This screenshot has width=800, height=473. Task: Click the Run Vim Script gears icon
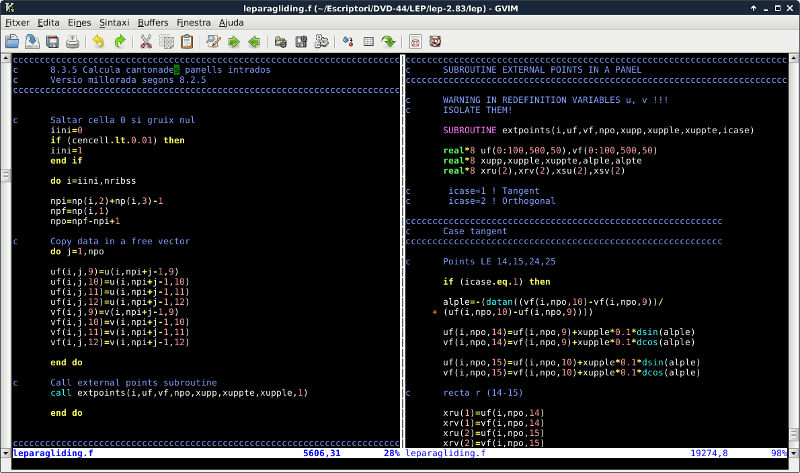321,41
